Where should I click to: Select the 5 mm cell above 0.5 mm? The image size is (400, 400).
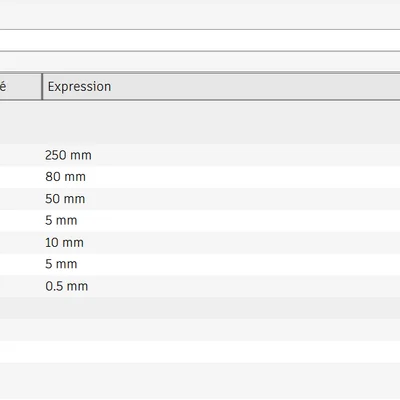point(221,264)
